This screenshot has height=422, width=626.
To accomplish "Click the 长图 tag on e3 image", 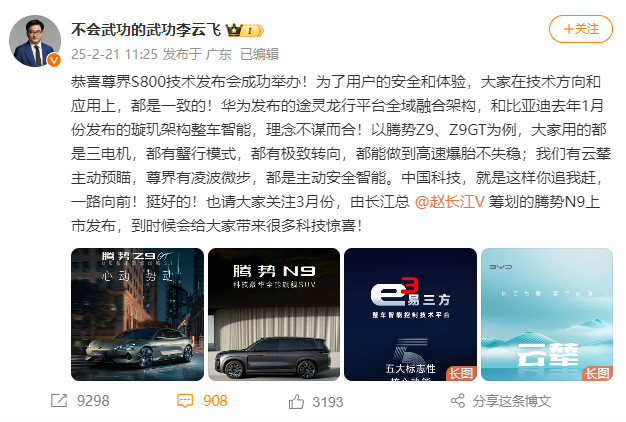I will click(x=461, y=373).
